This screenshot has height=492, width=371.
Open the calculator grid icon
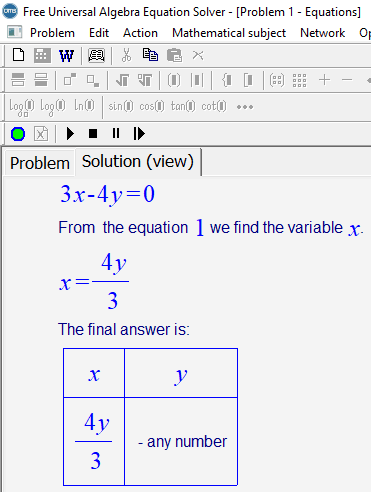coord(42,55)
